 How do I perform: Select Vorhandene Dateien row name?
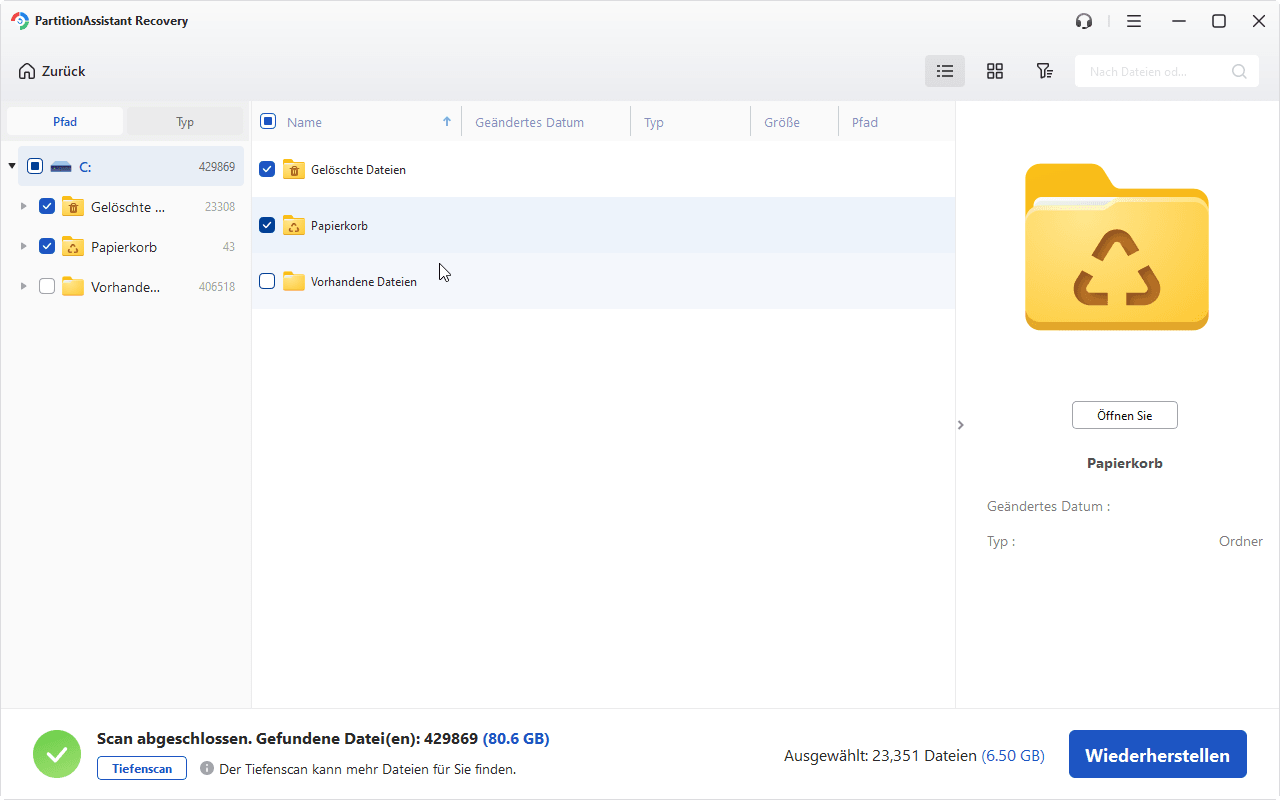point(364,282)
